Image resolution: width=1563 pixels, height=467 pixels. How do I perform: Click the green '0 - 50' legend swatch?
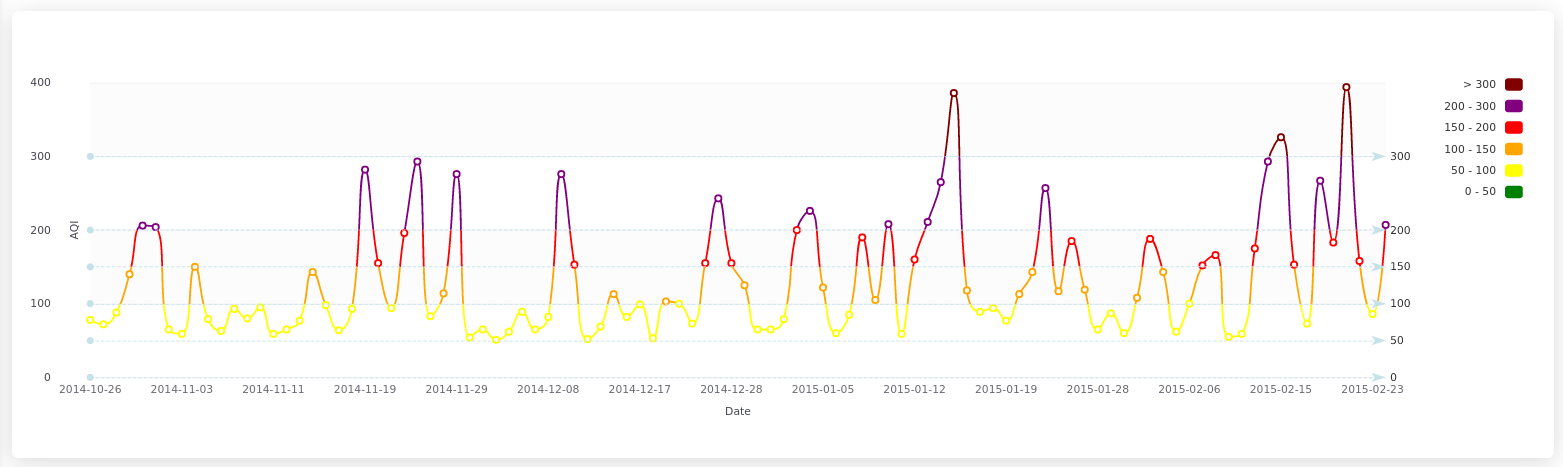tap(1513, 192)
